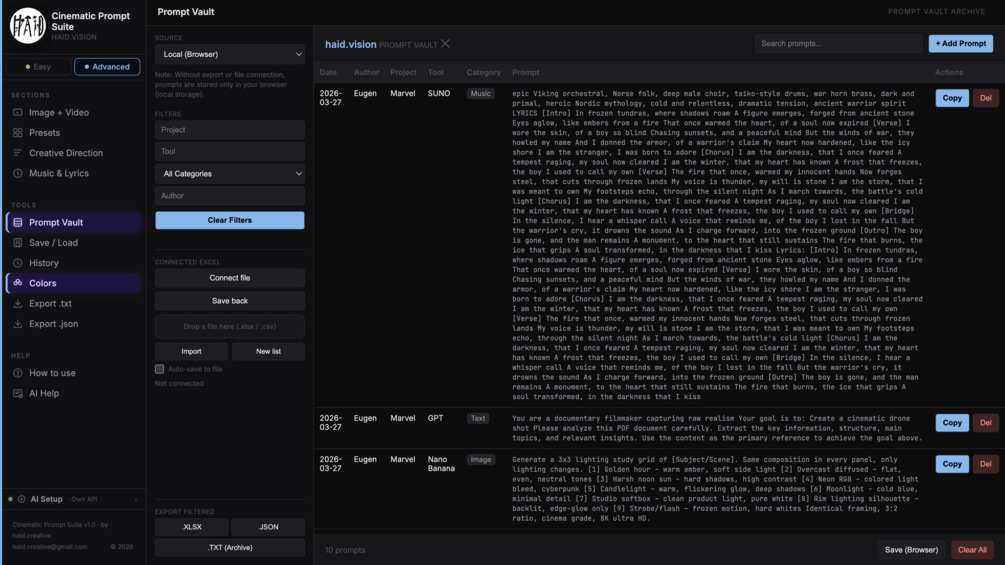Expand the AI Setup section arrow
The height and width of the screenshot is (565, 1005).
click(136, 499)
